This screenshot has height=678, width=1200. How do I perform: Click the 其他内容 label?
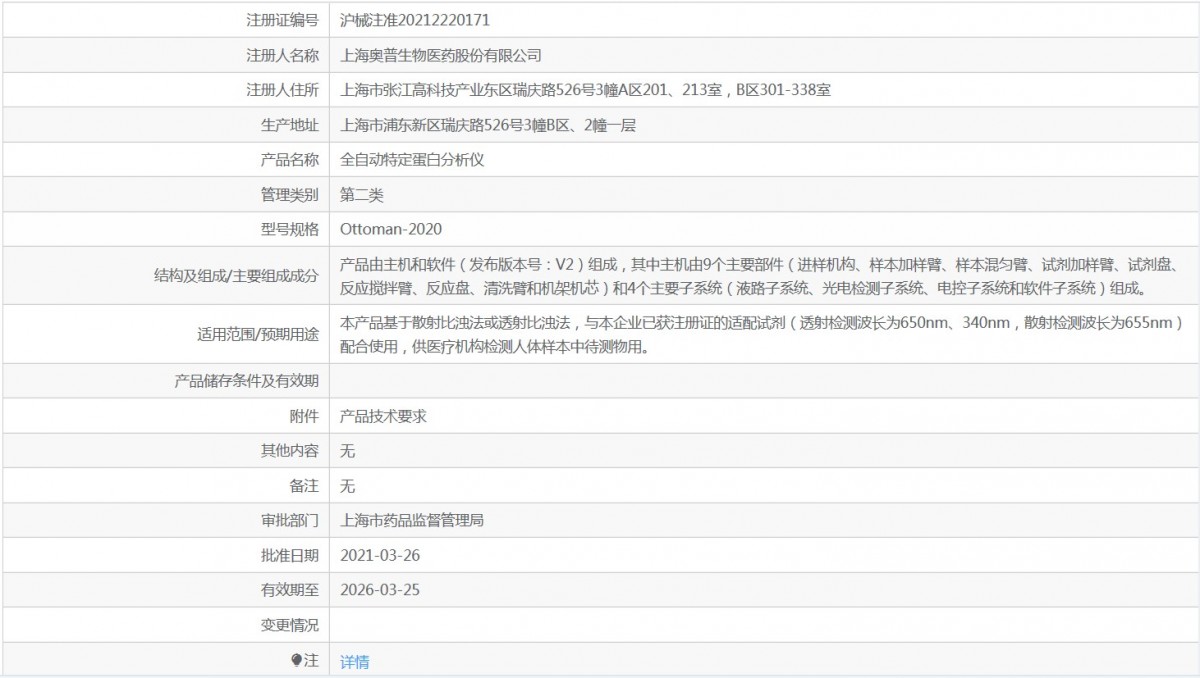pyautogui.click(x=289, y=451)
